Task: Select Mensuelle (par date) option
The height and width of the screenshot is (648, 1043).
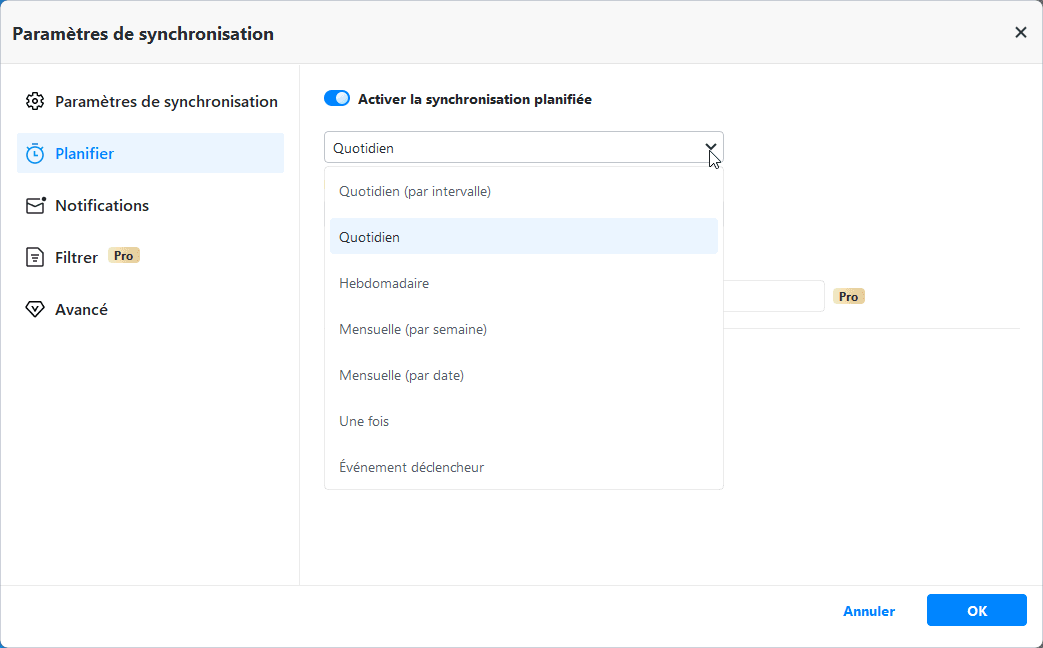Action: (x=402, y=375)
